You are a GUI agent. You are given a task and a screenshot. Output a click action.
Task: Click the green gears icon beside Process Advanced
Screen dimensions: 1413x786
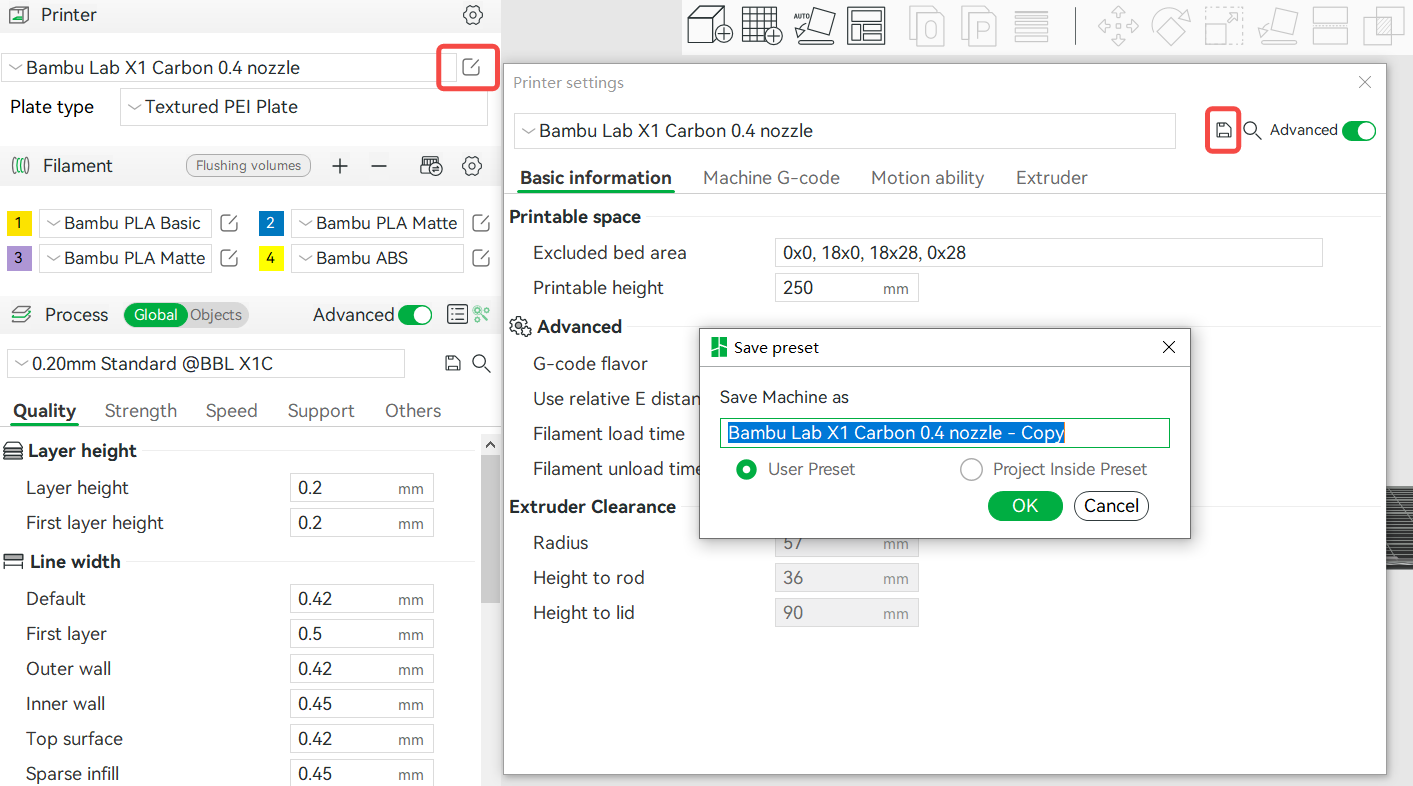point(482,314)
